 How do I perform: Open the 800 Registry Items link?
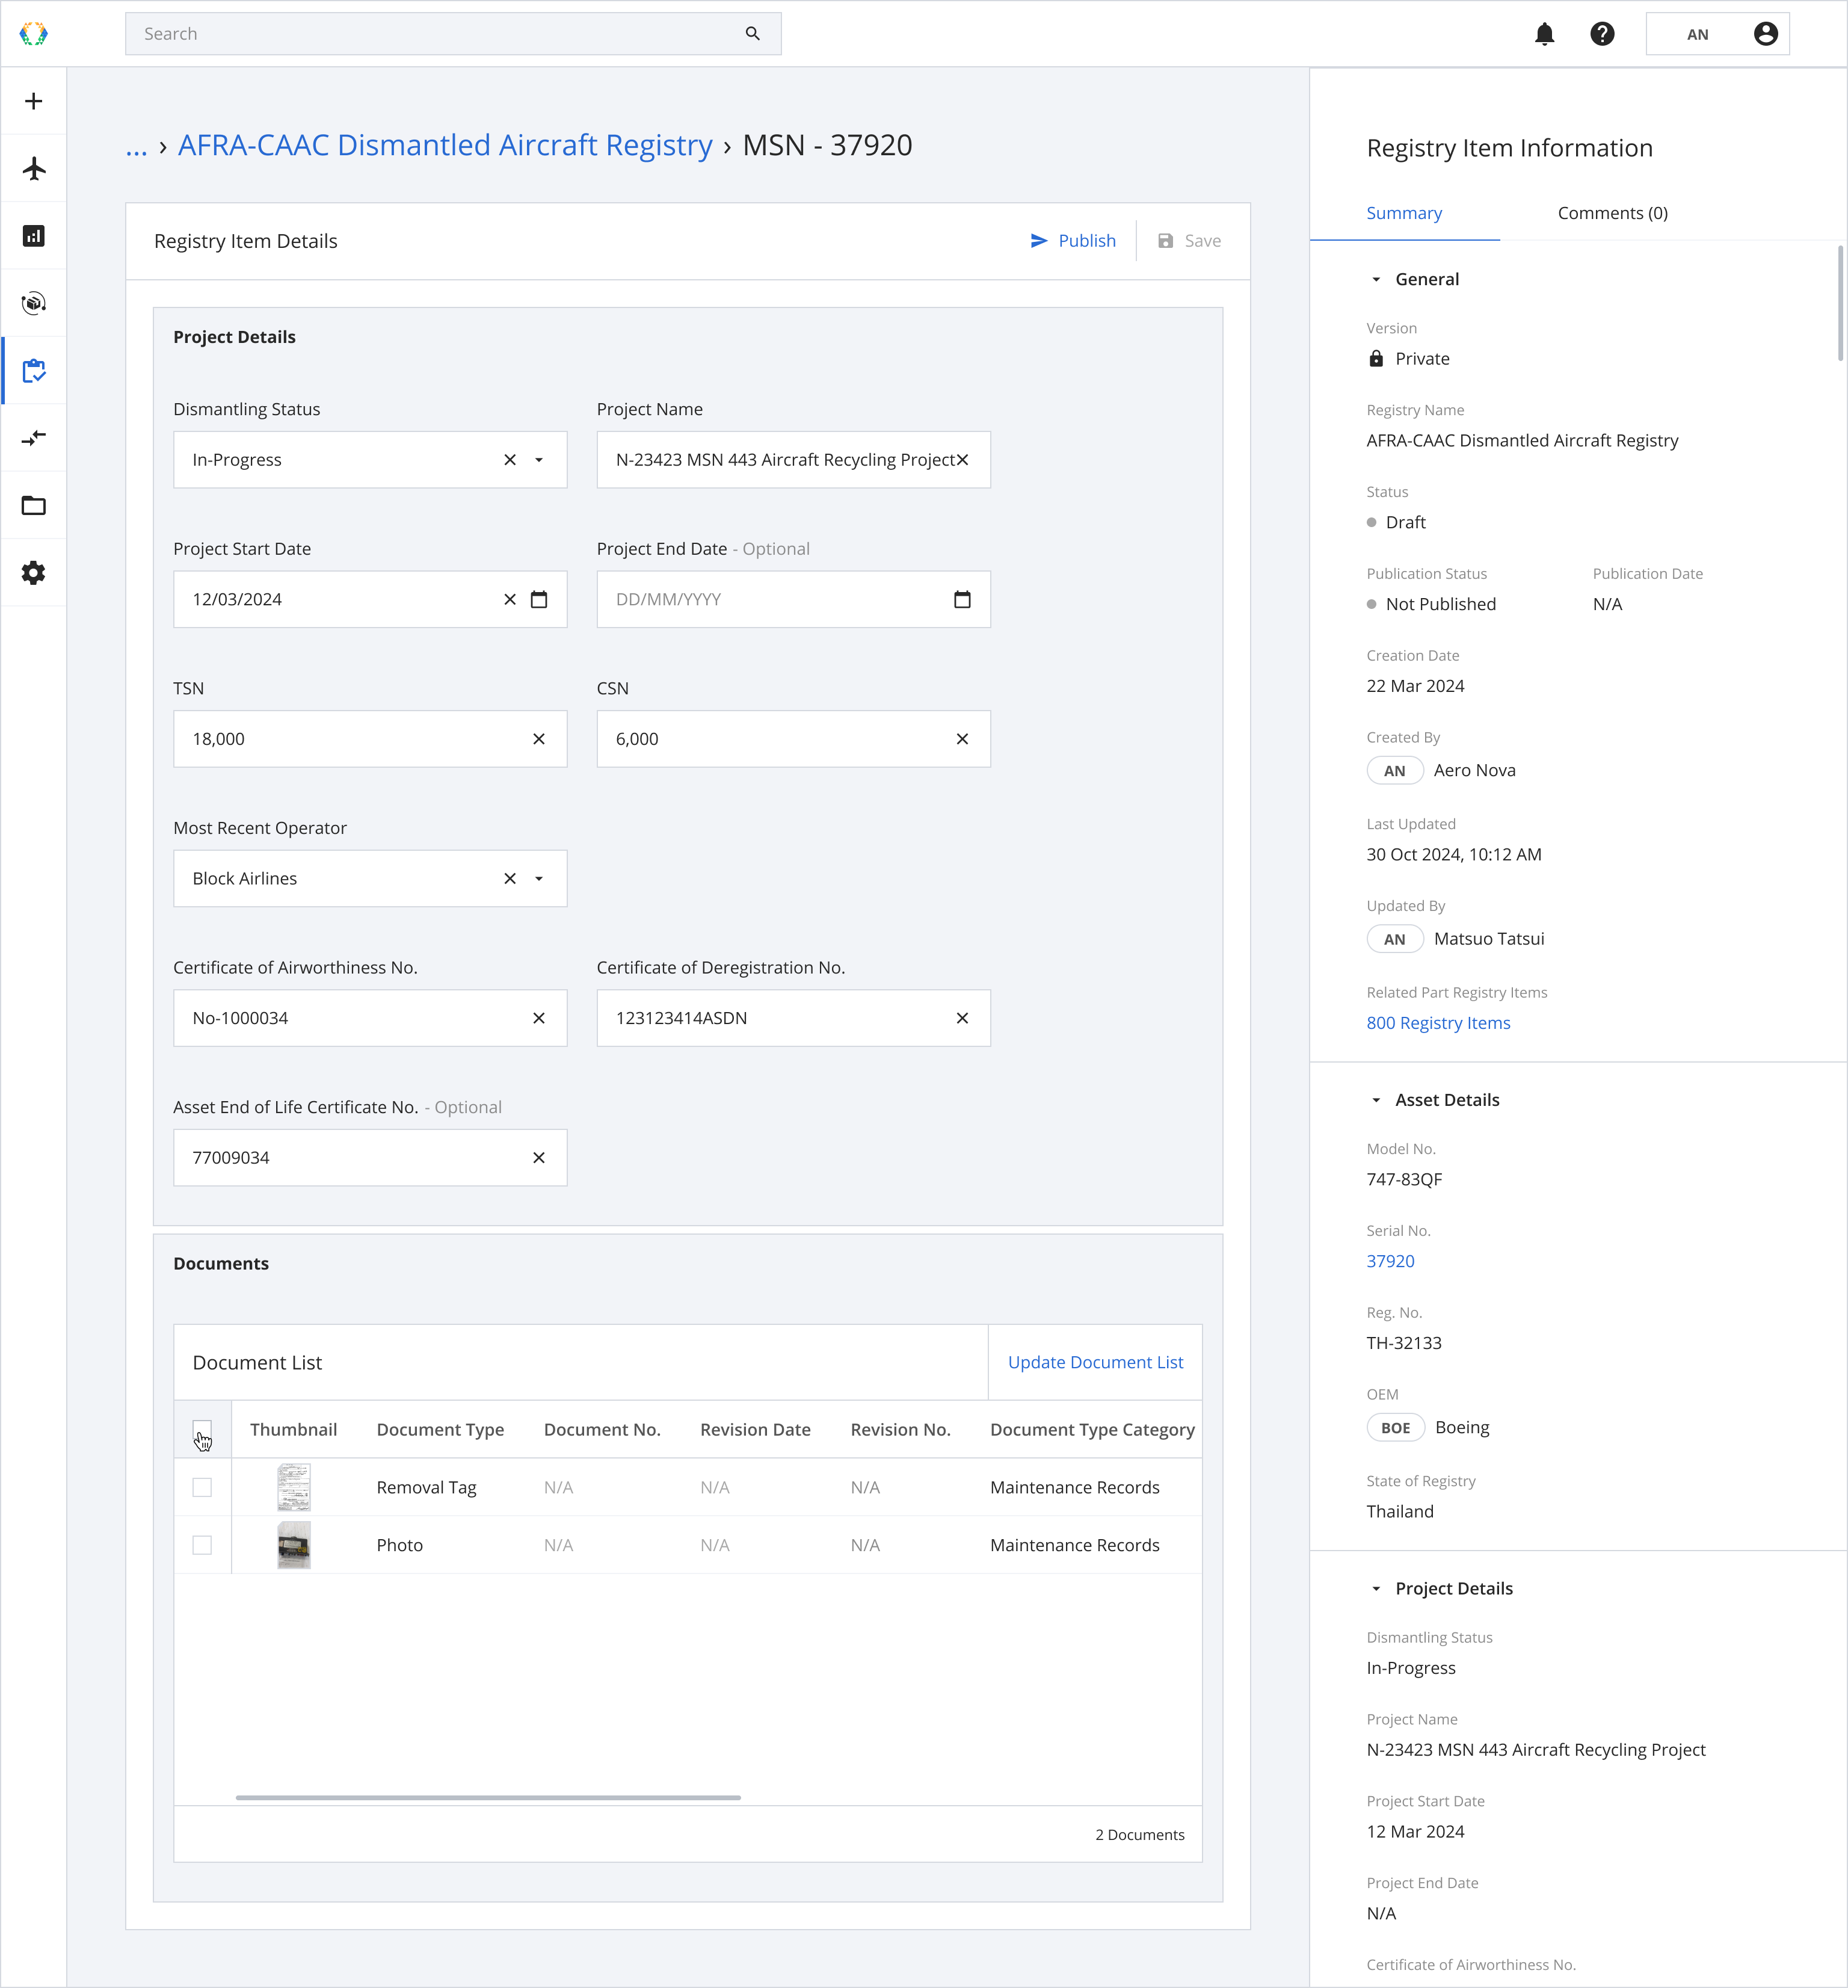[1438, 1023]
